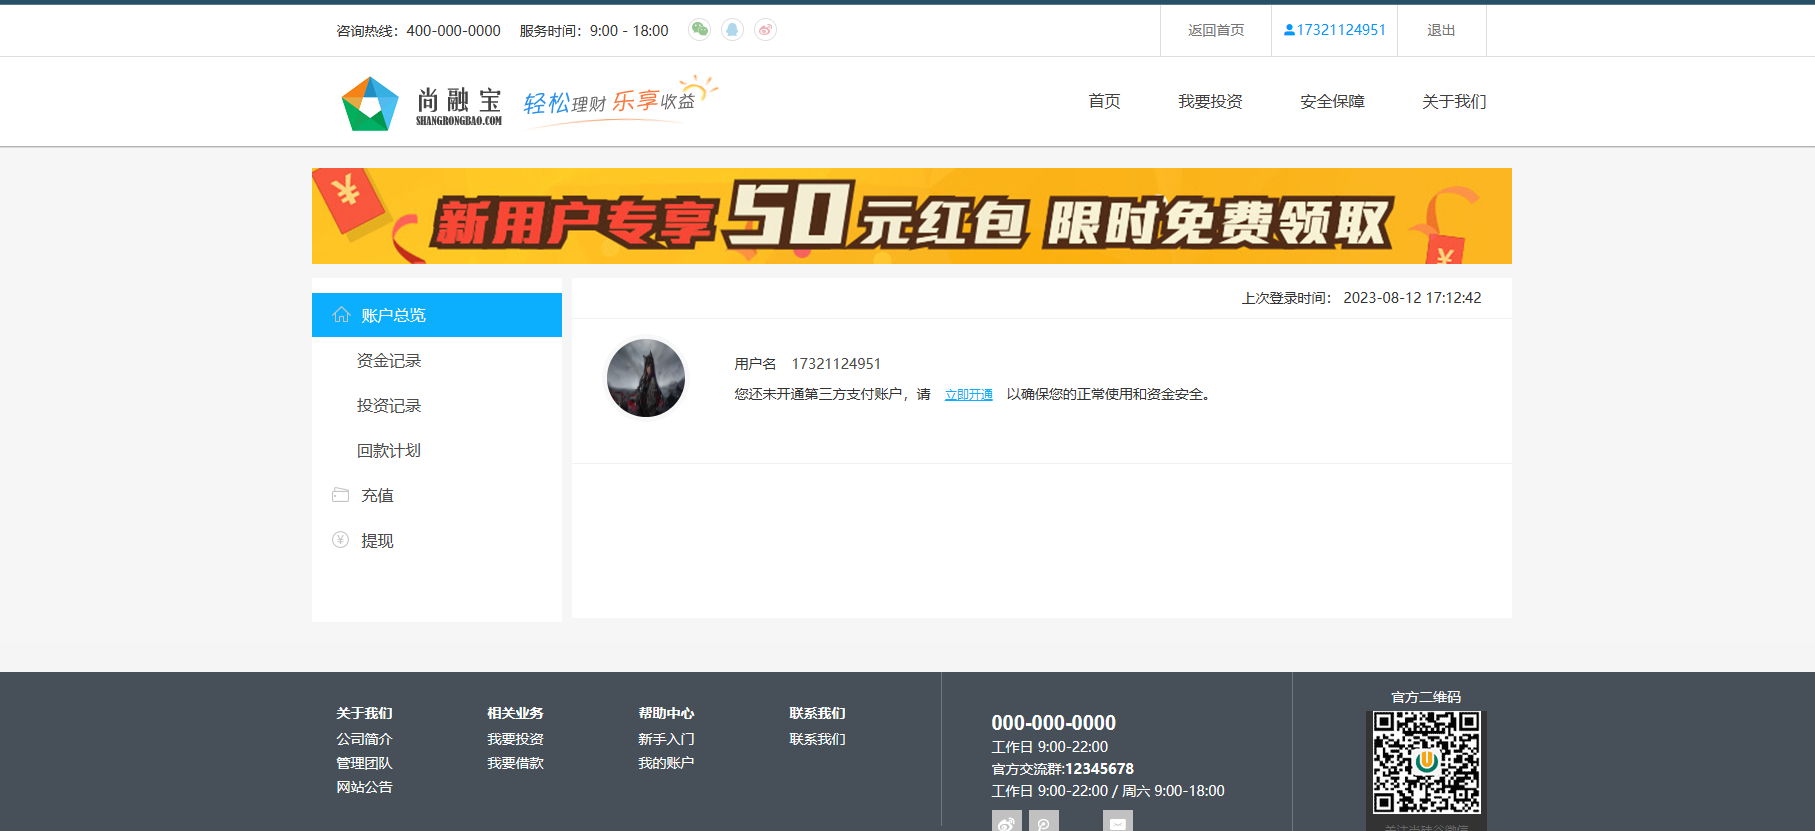Screen dimensions: 1815x831
Task: Click 退出 to log out
Action: 1441,30
